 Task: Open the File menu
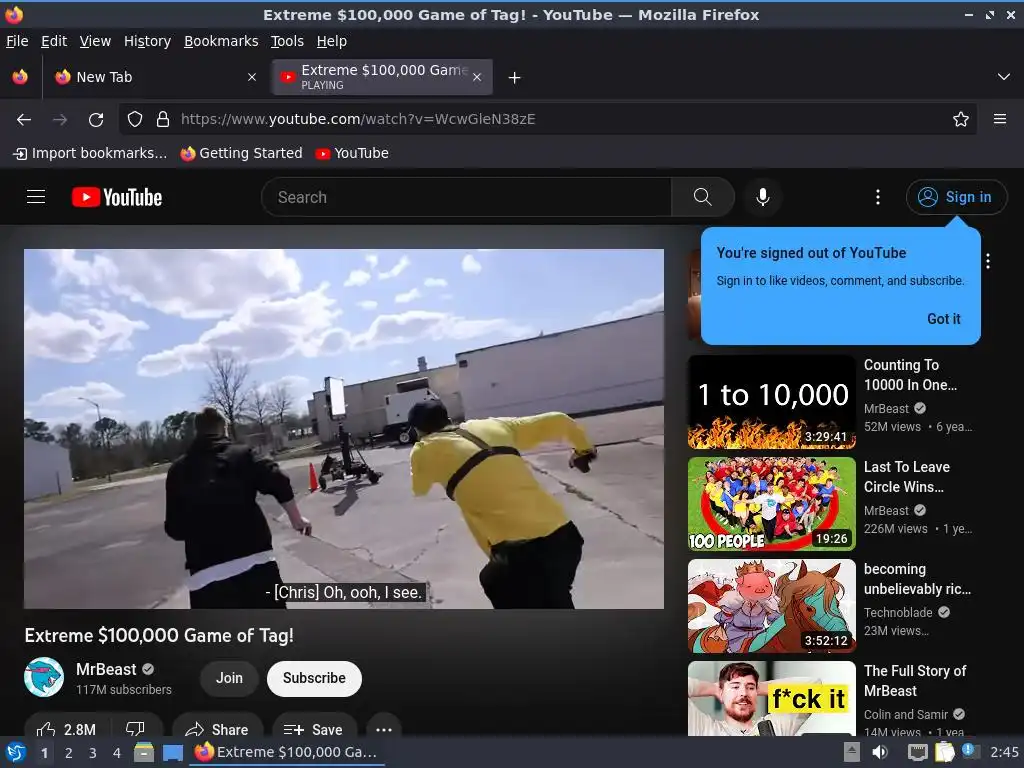(x=17, y=41)
